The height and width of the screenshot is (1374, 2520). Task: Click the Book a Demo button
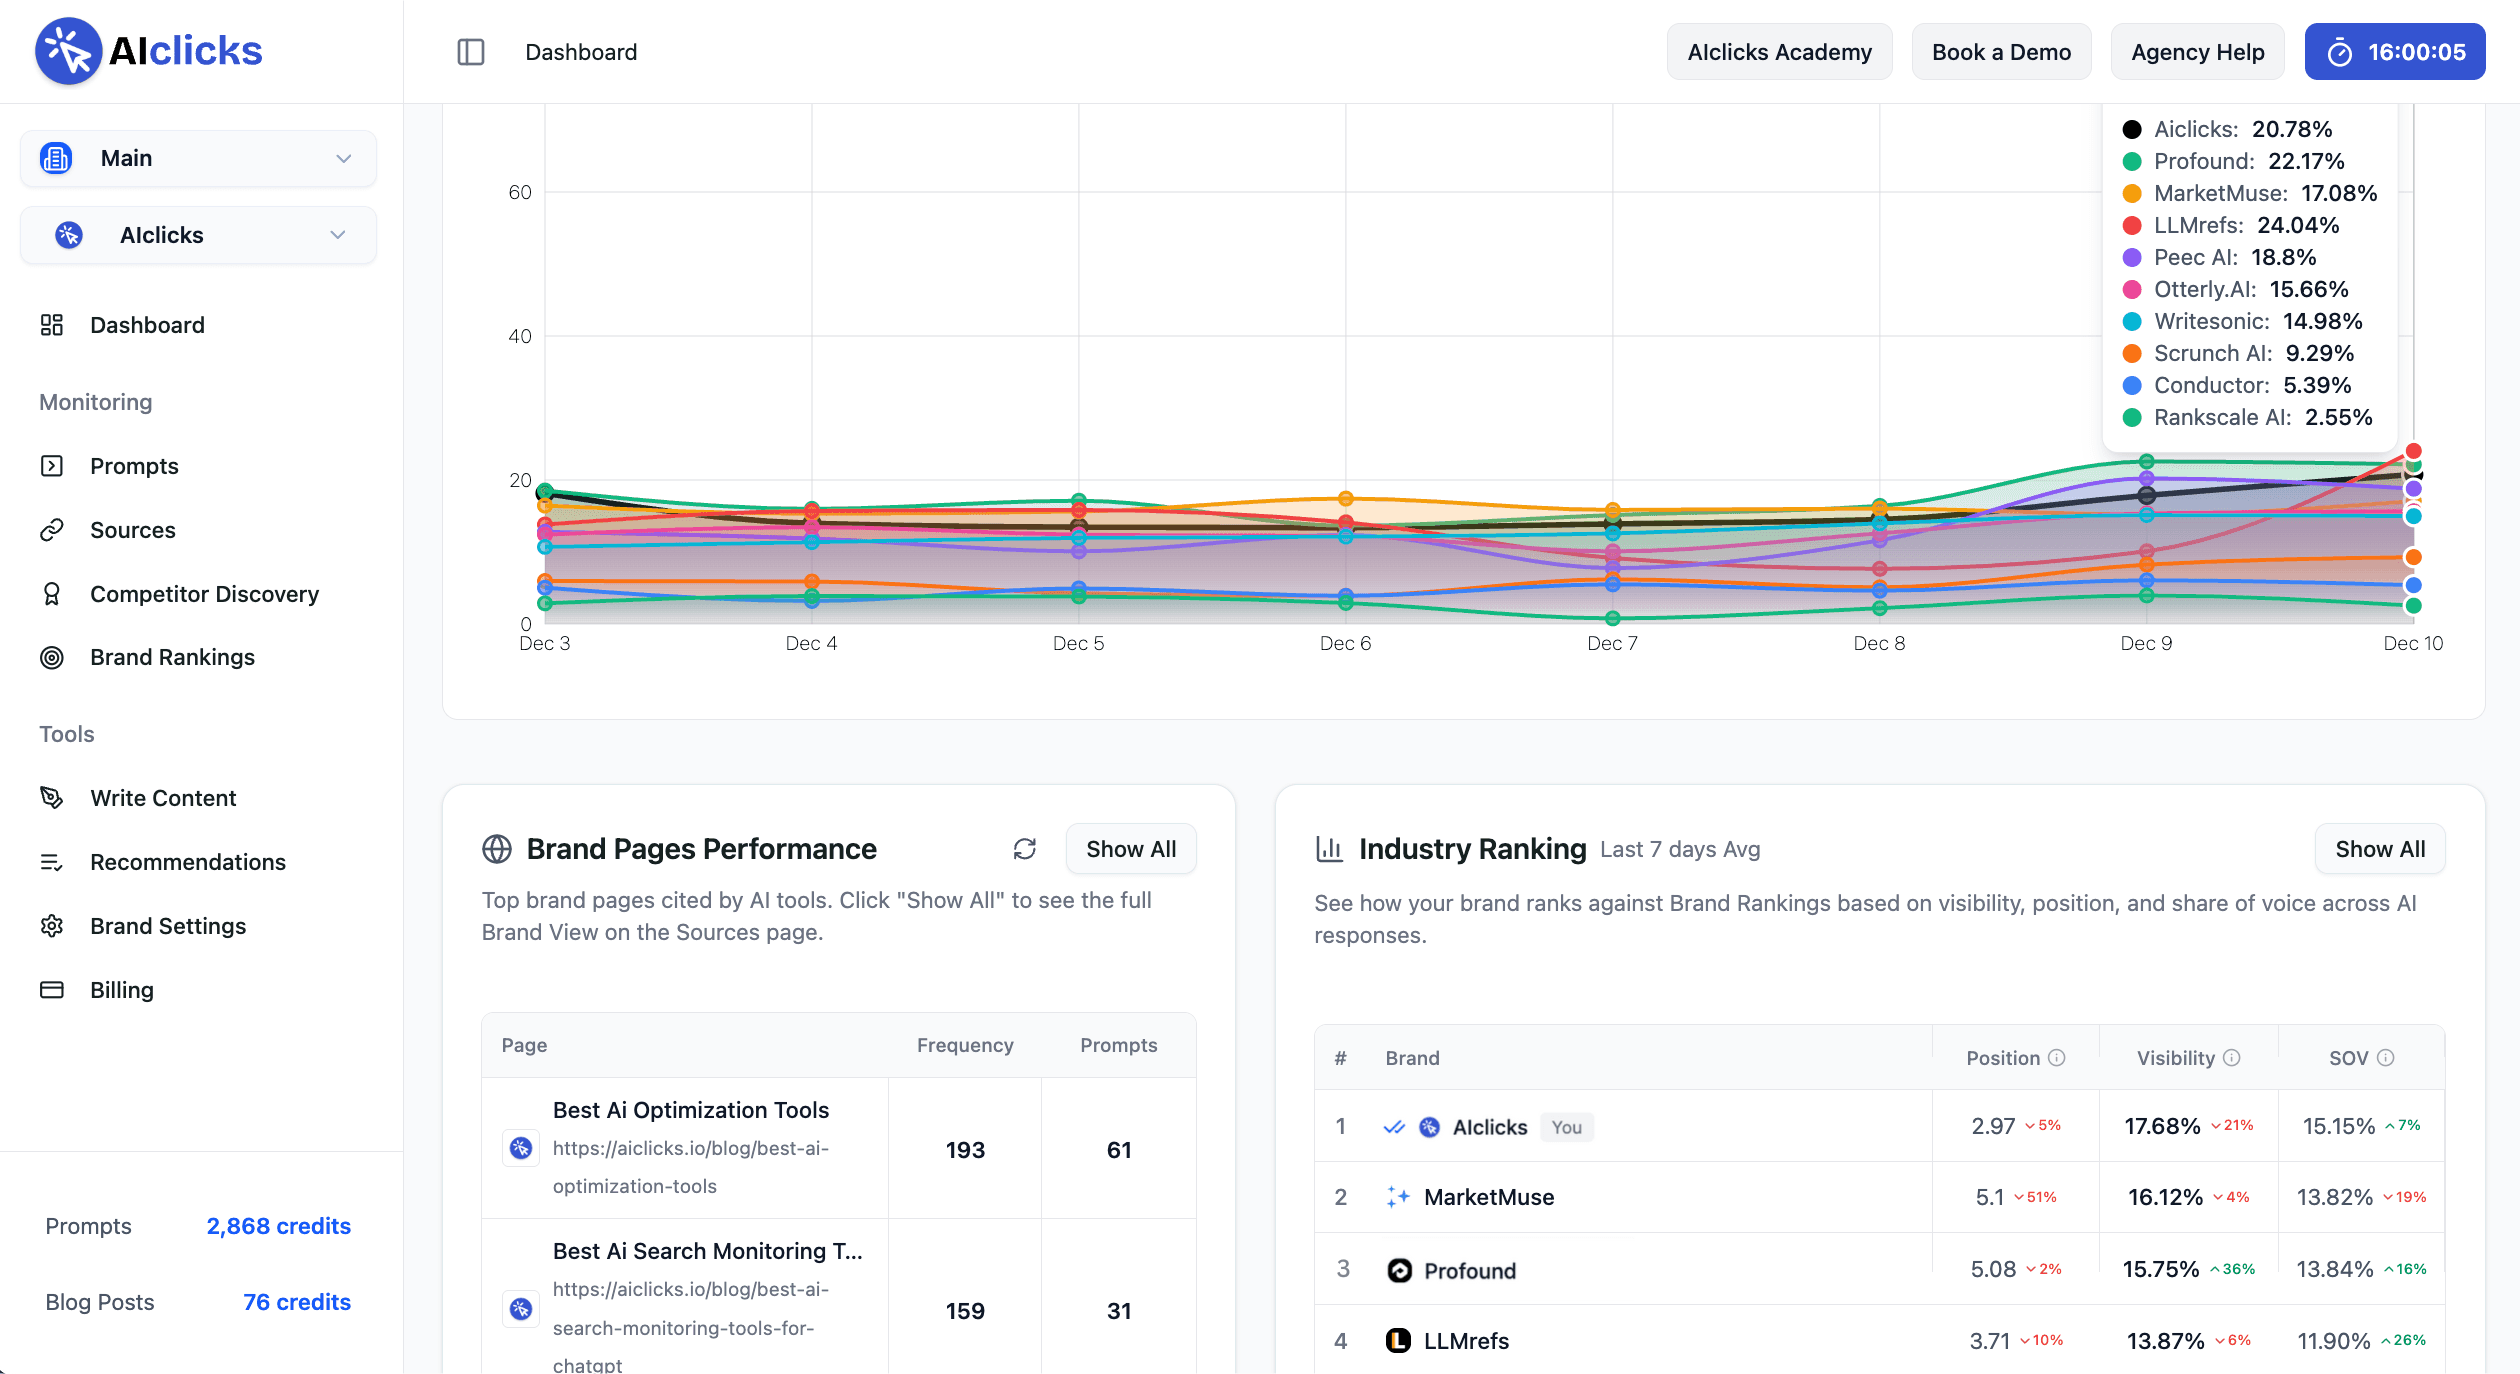pyautogui.click(x=2001, y=52)
